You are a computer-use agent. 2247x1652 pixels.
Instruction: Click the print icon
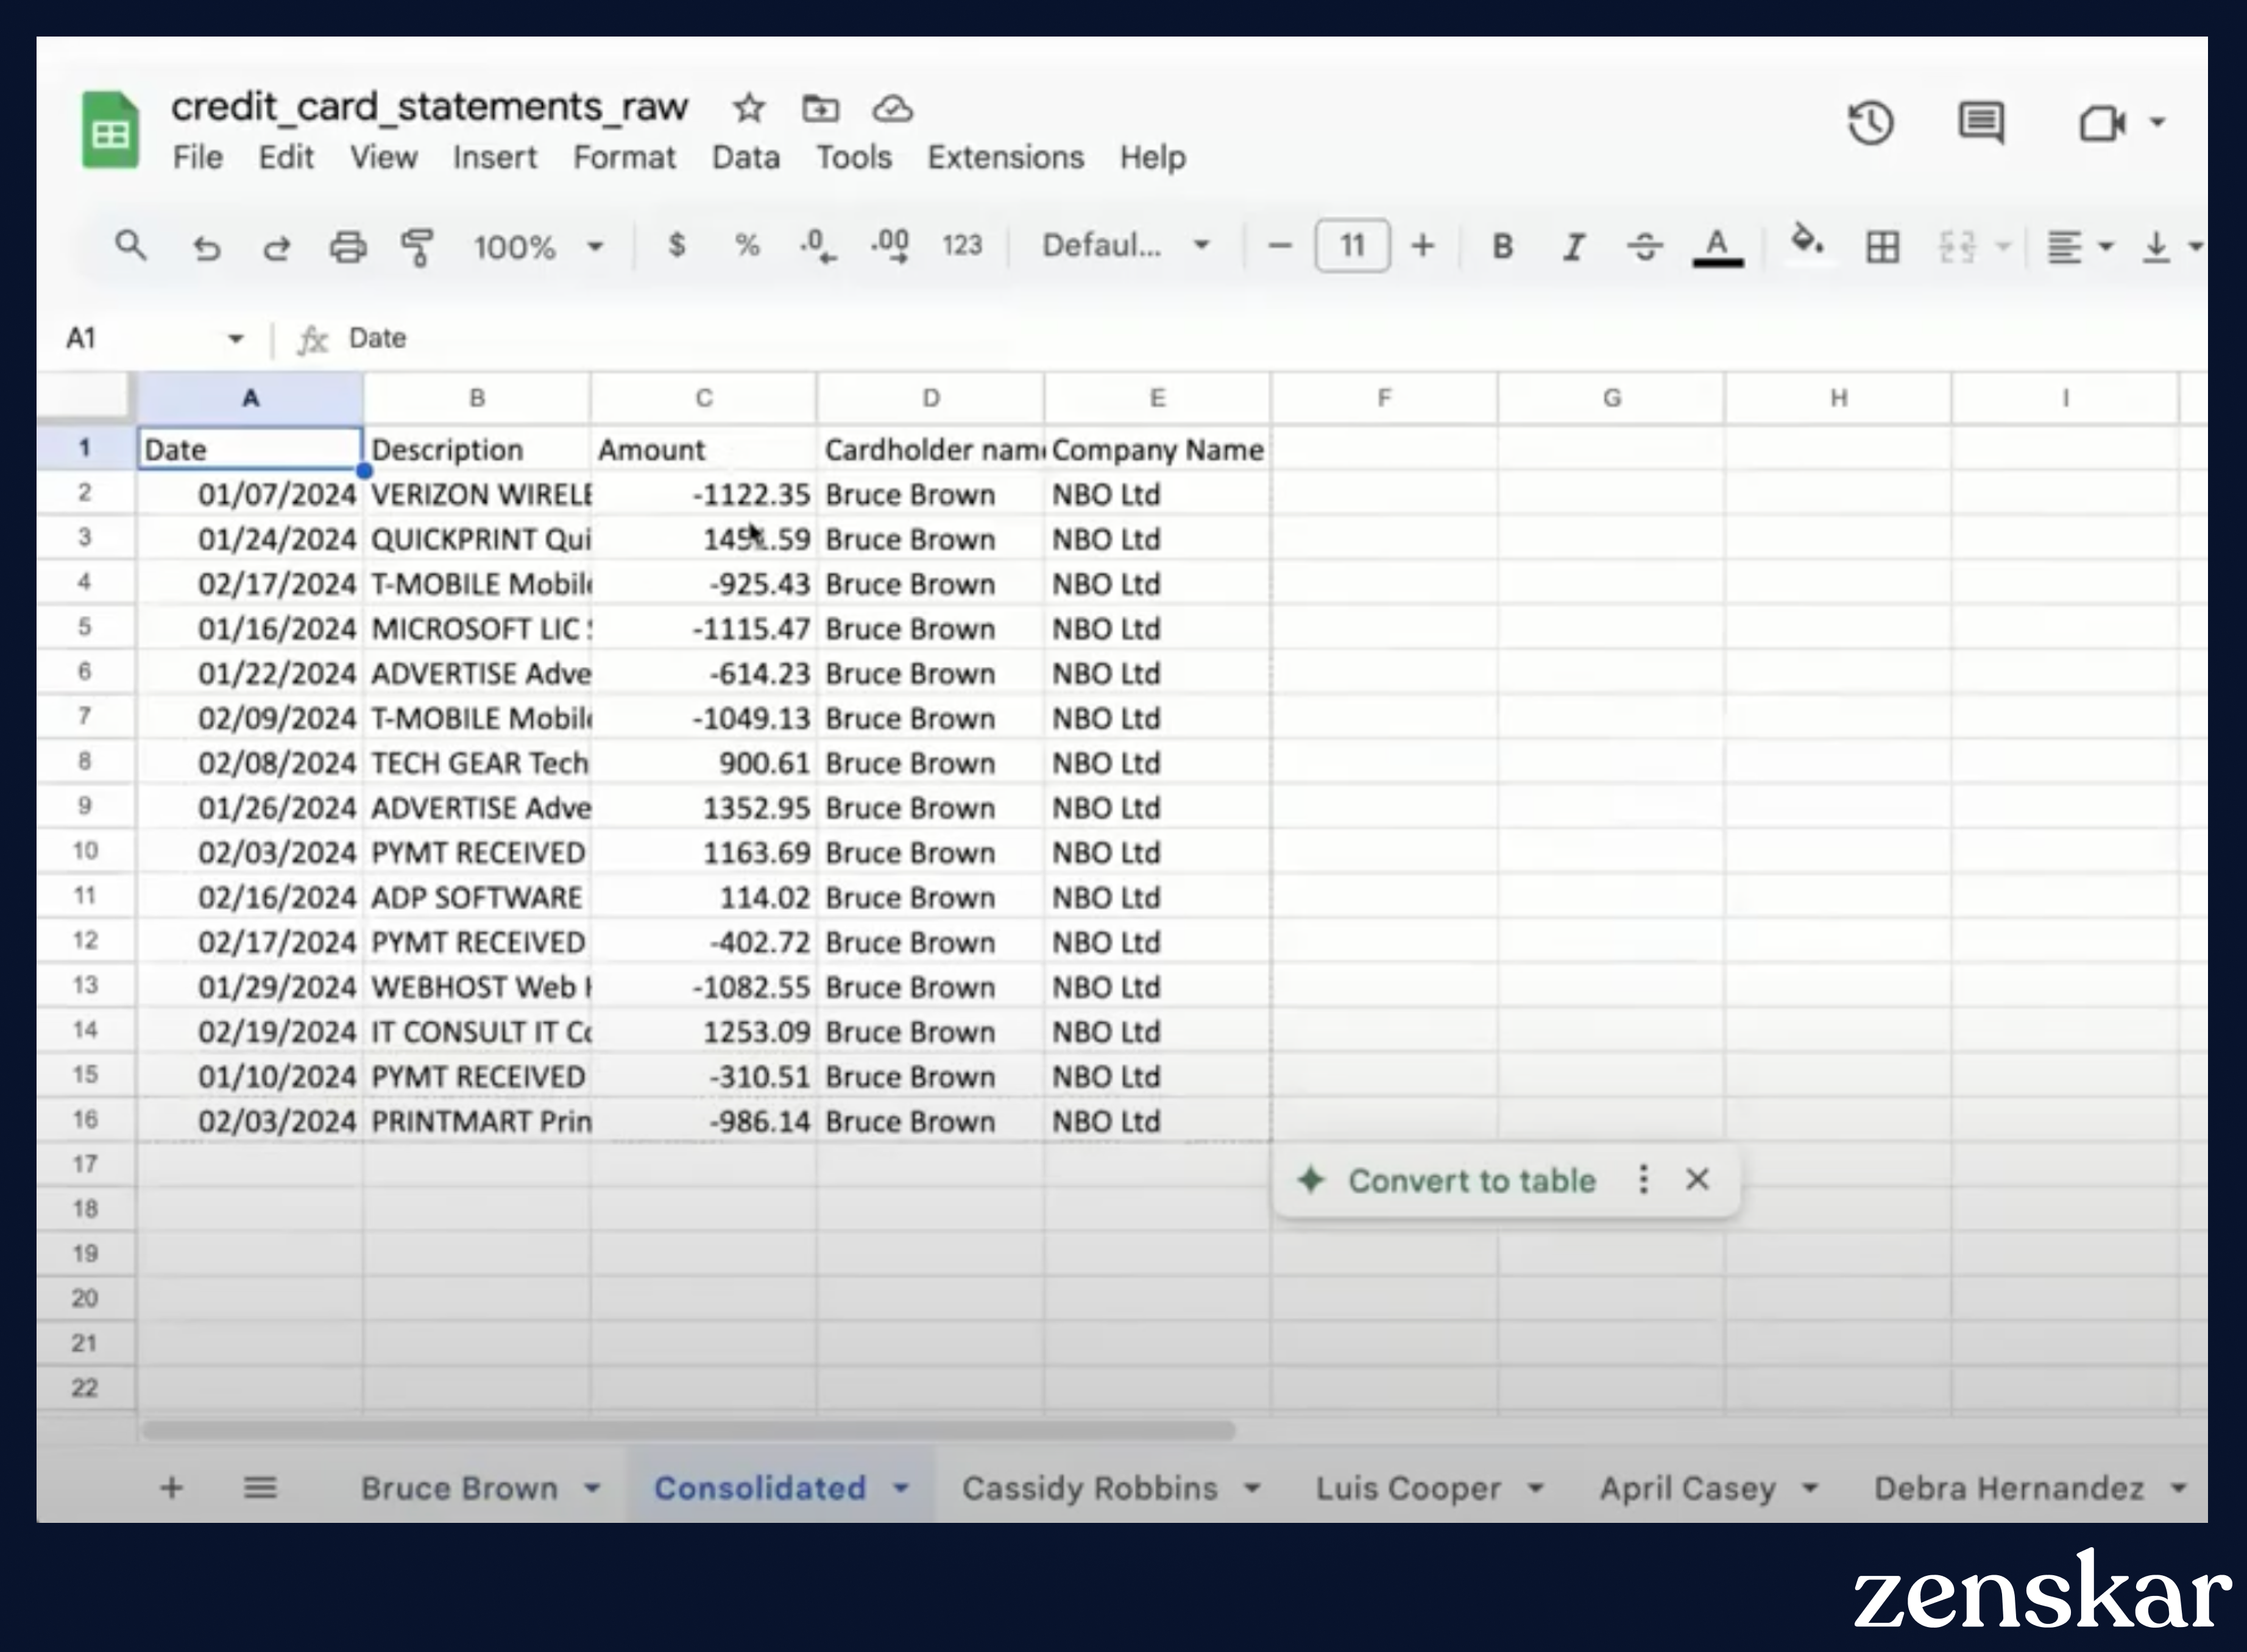pos(348,246)
